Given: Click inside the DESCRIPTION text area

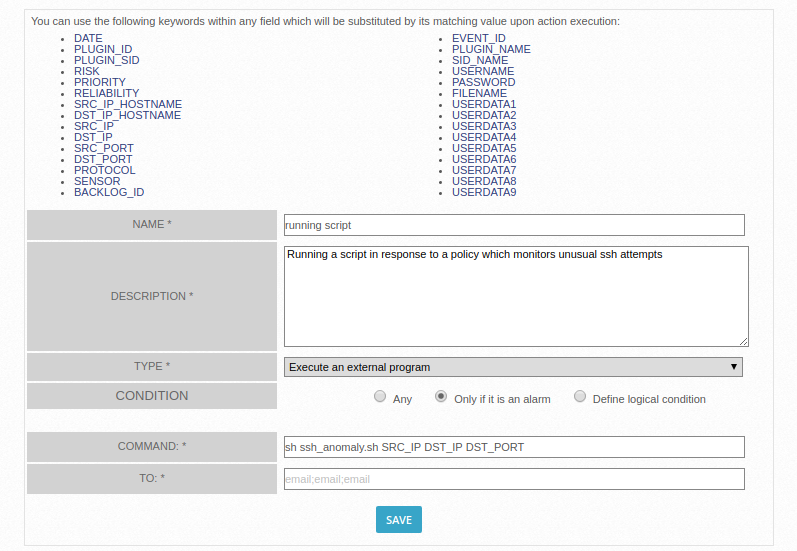Looking at the screenshot, I should [516, 296].
